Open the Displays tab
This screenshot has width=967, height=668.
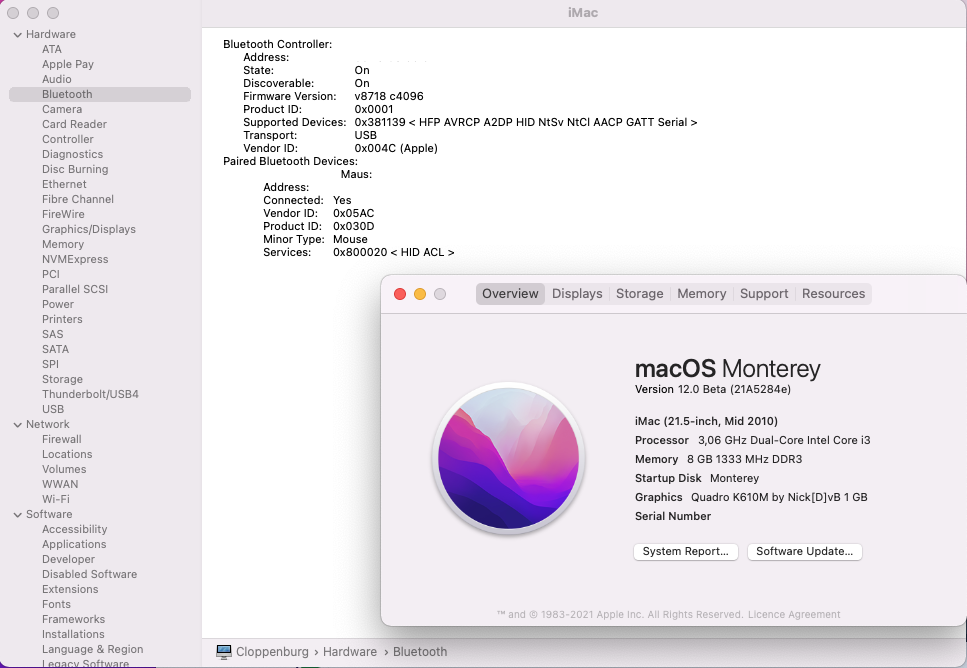(577, 294)
